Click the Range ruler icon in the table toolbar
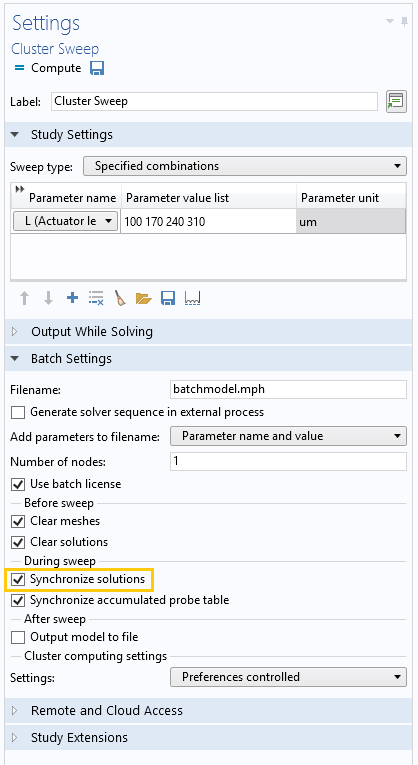The width and height of the screenshot is (418, 765). 193,298
